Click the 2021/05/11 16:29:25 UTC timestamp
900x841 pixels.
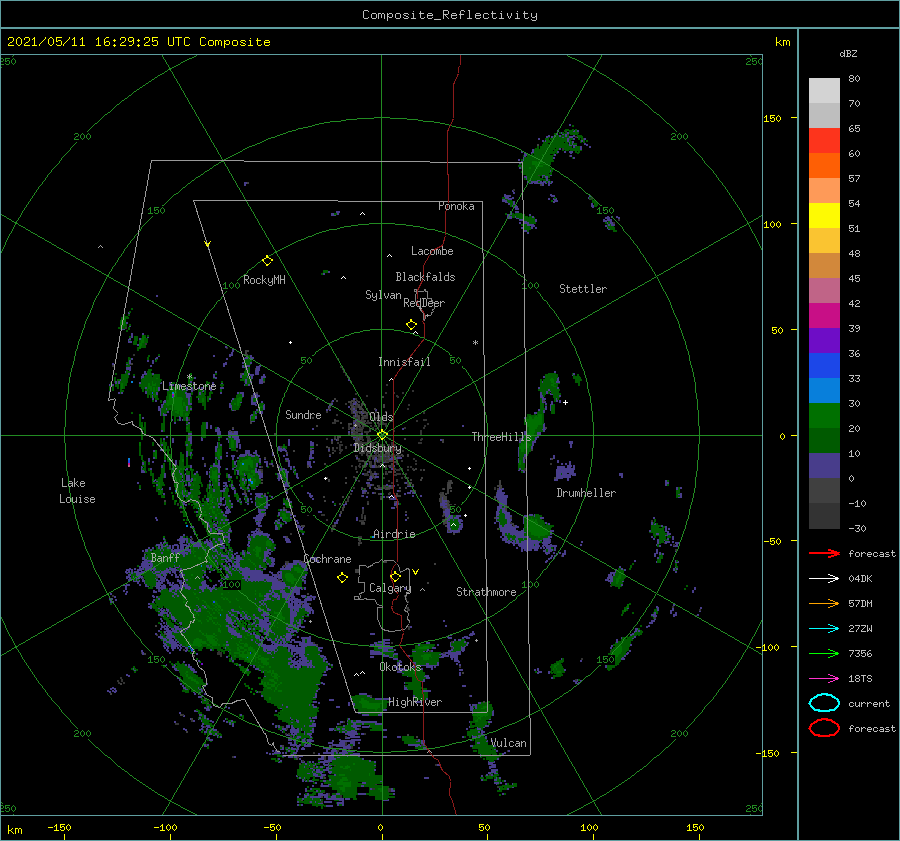point(99,42)
